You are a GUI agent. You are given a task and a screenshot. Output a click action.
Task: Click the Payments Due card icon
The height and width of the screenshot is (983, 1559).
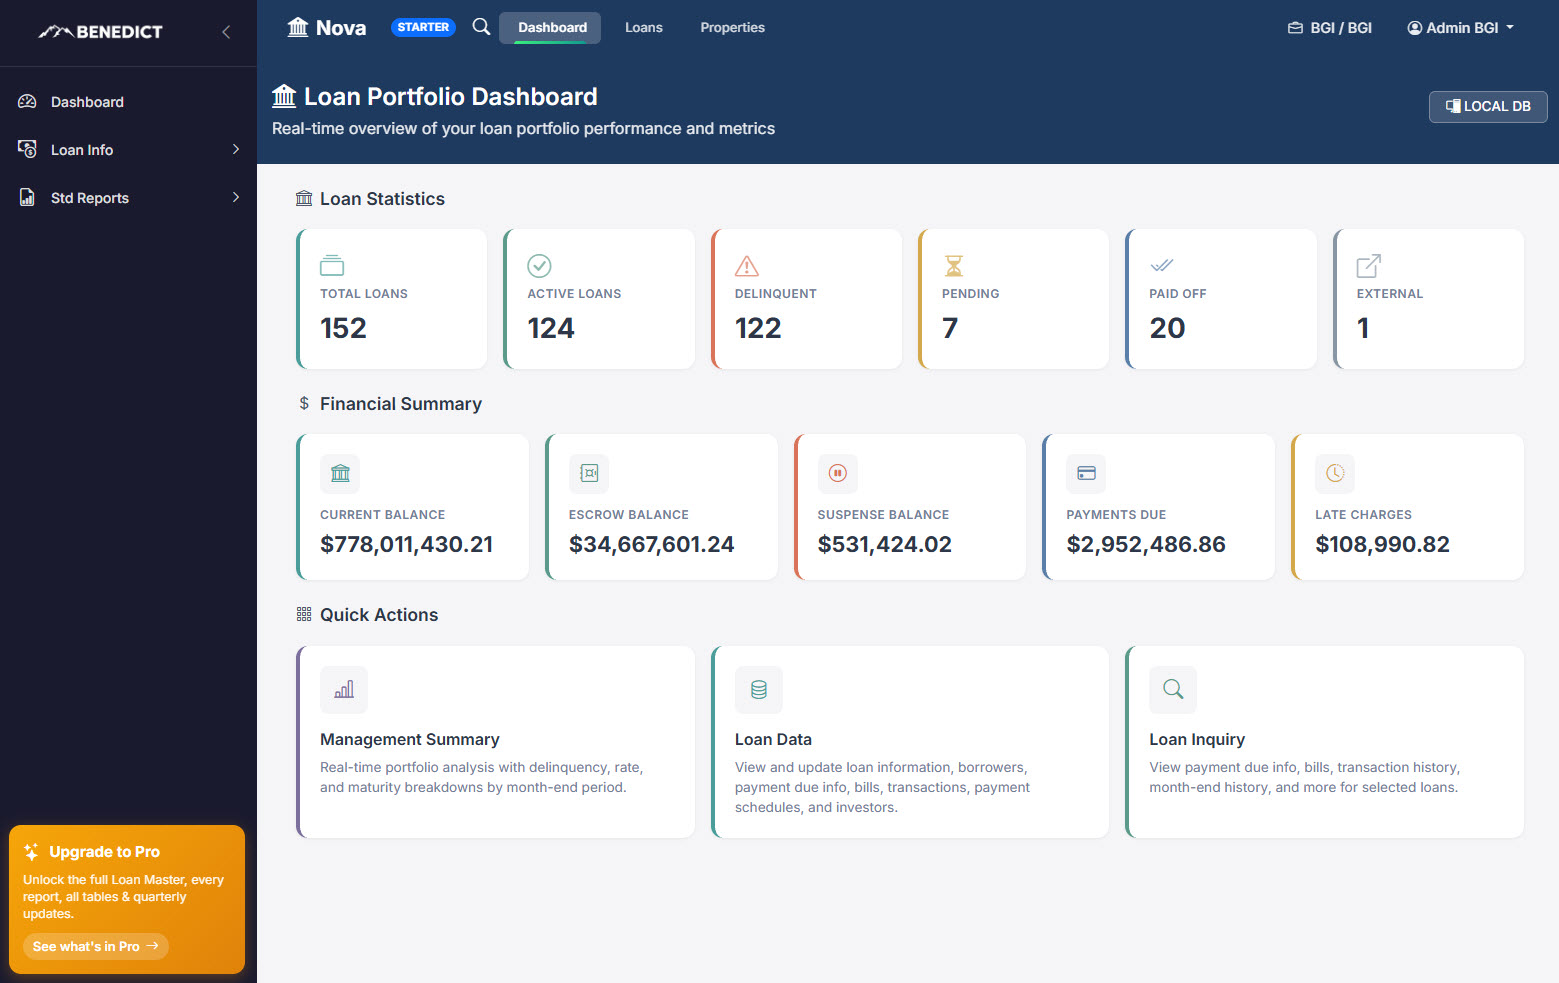click(x=1086, y=473)
